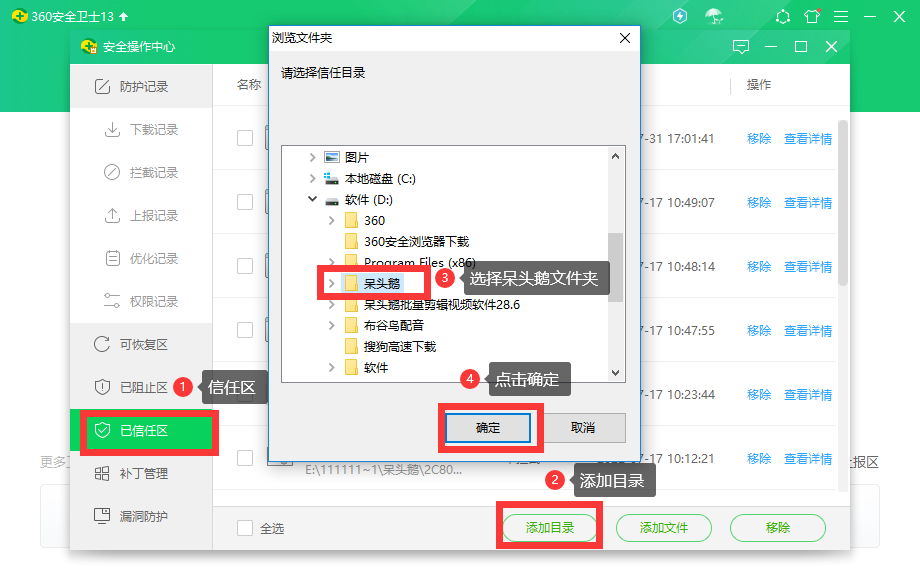Open the skin shirt icon in 360 title bar
This screenshot has height=580, width=920.
(x=812, y=16)
